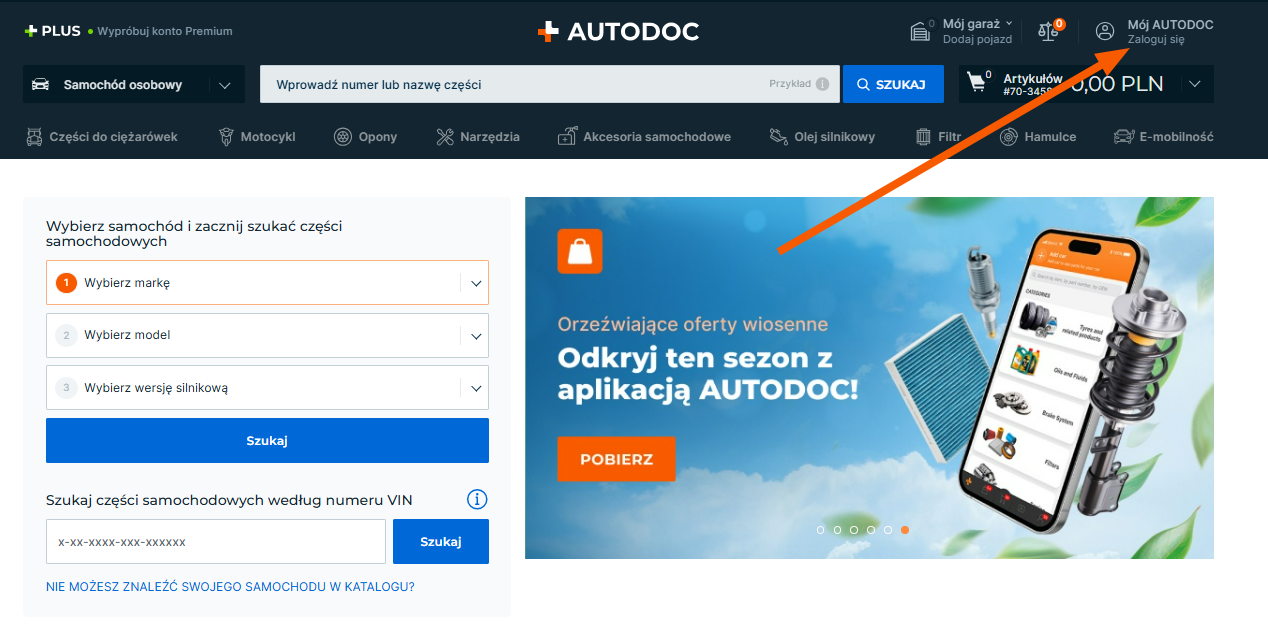Click the orange POBIERZ banner button
Image resolution: width=1268 pixels, height=641 pixels.
tap(616, 460)
